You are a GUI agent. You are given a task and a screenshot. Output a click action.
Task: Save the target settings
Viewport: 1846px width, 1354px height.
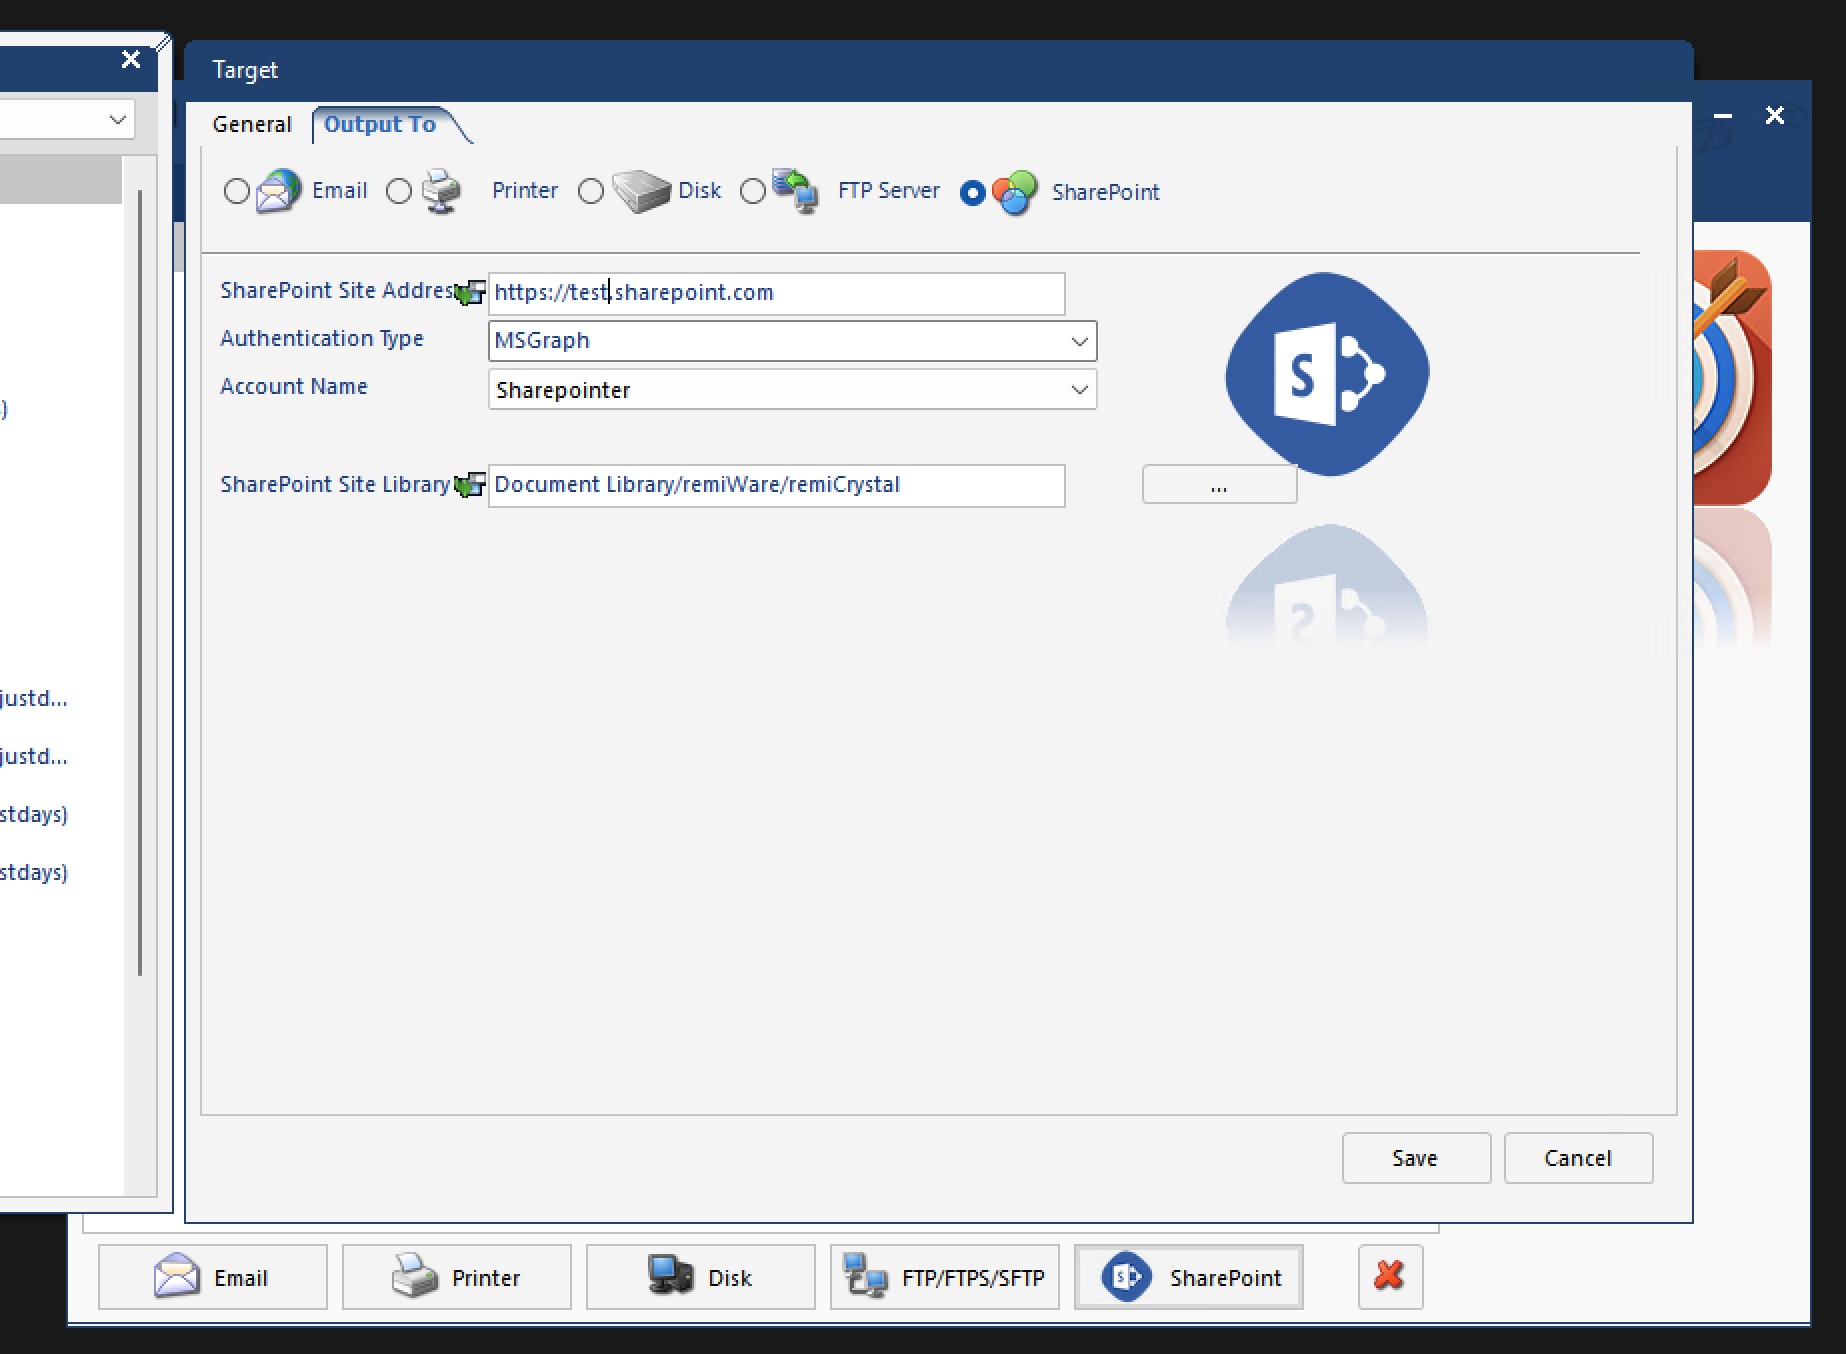1416,1158
